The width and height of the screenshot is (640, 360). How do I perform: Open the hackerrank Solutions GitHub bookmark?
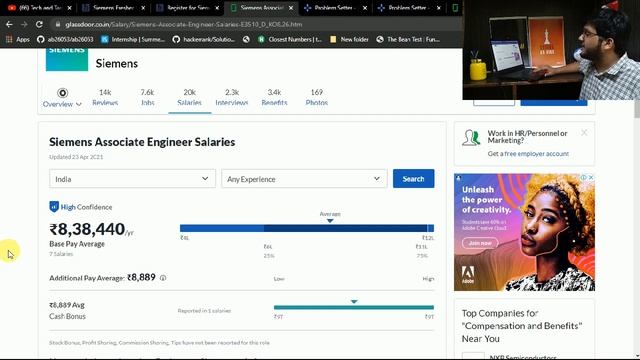(x=204, y=39)
